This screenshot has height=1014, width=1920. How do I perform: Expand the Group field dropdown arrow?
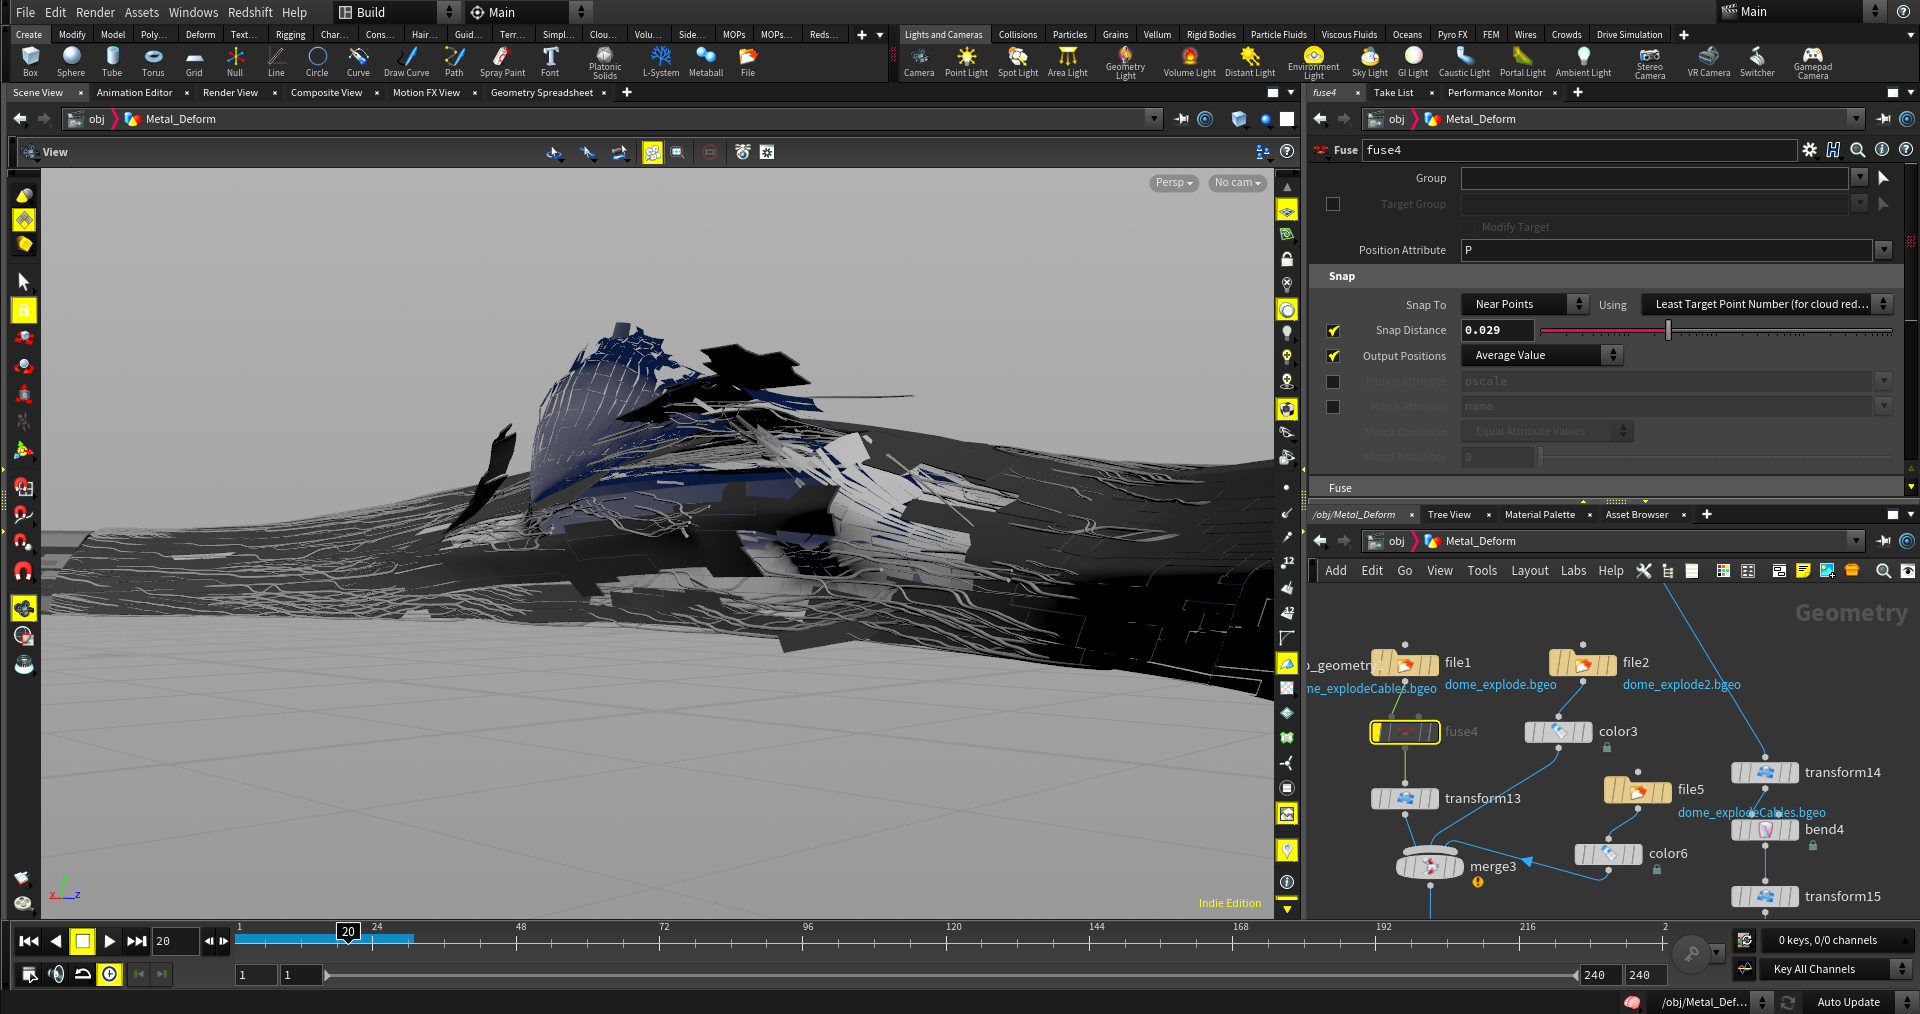(x=1859, y=178)
